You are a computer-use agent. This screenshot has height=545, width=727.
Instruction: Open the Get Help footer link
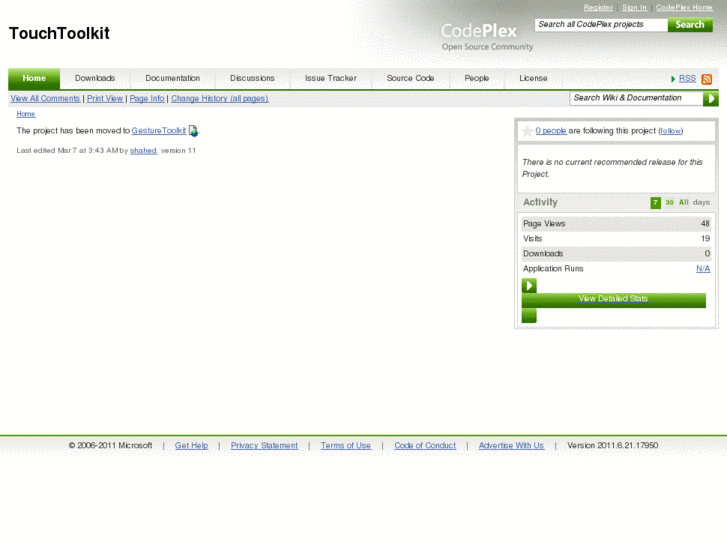191,446
